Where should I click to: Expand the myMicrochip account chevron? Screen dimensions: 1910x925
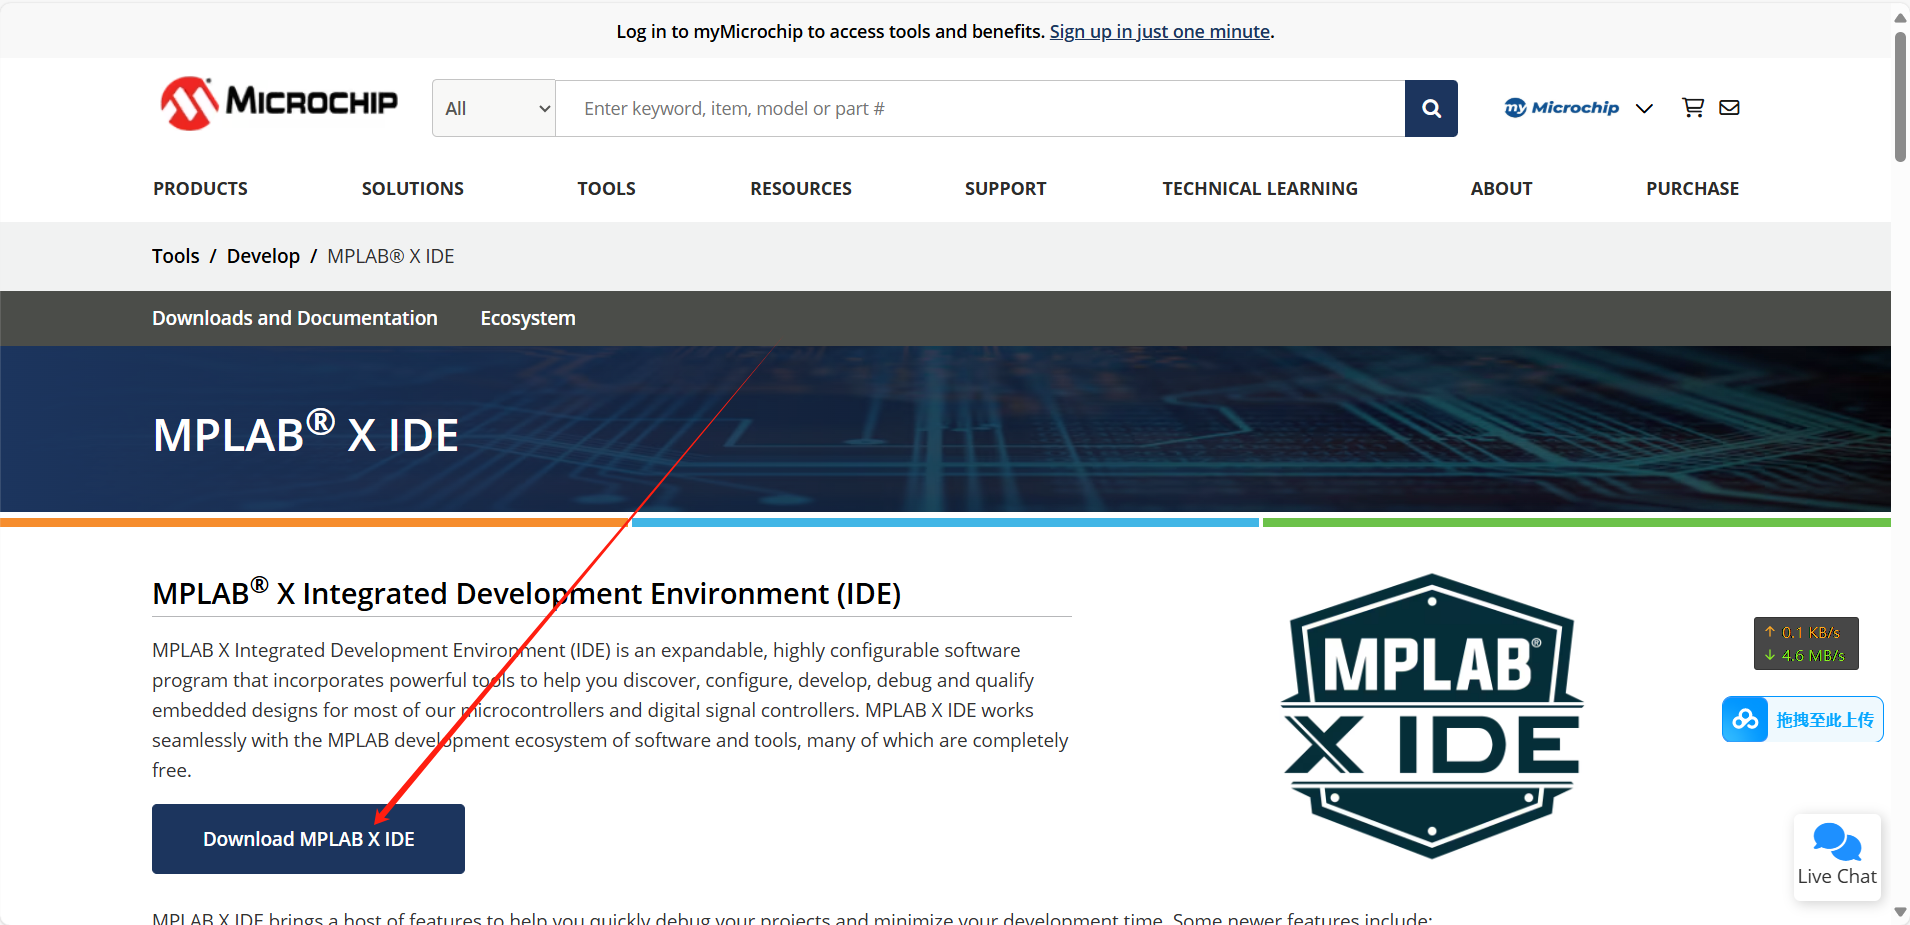[1644, 108]
